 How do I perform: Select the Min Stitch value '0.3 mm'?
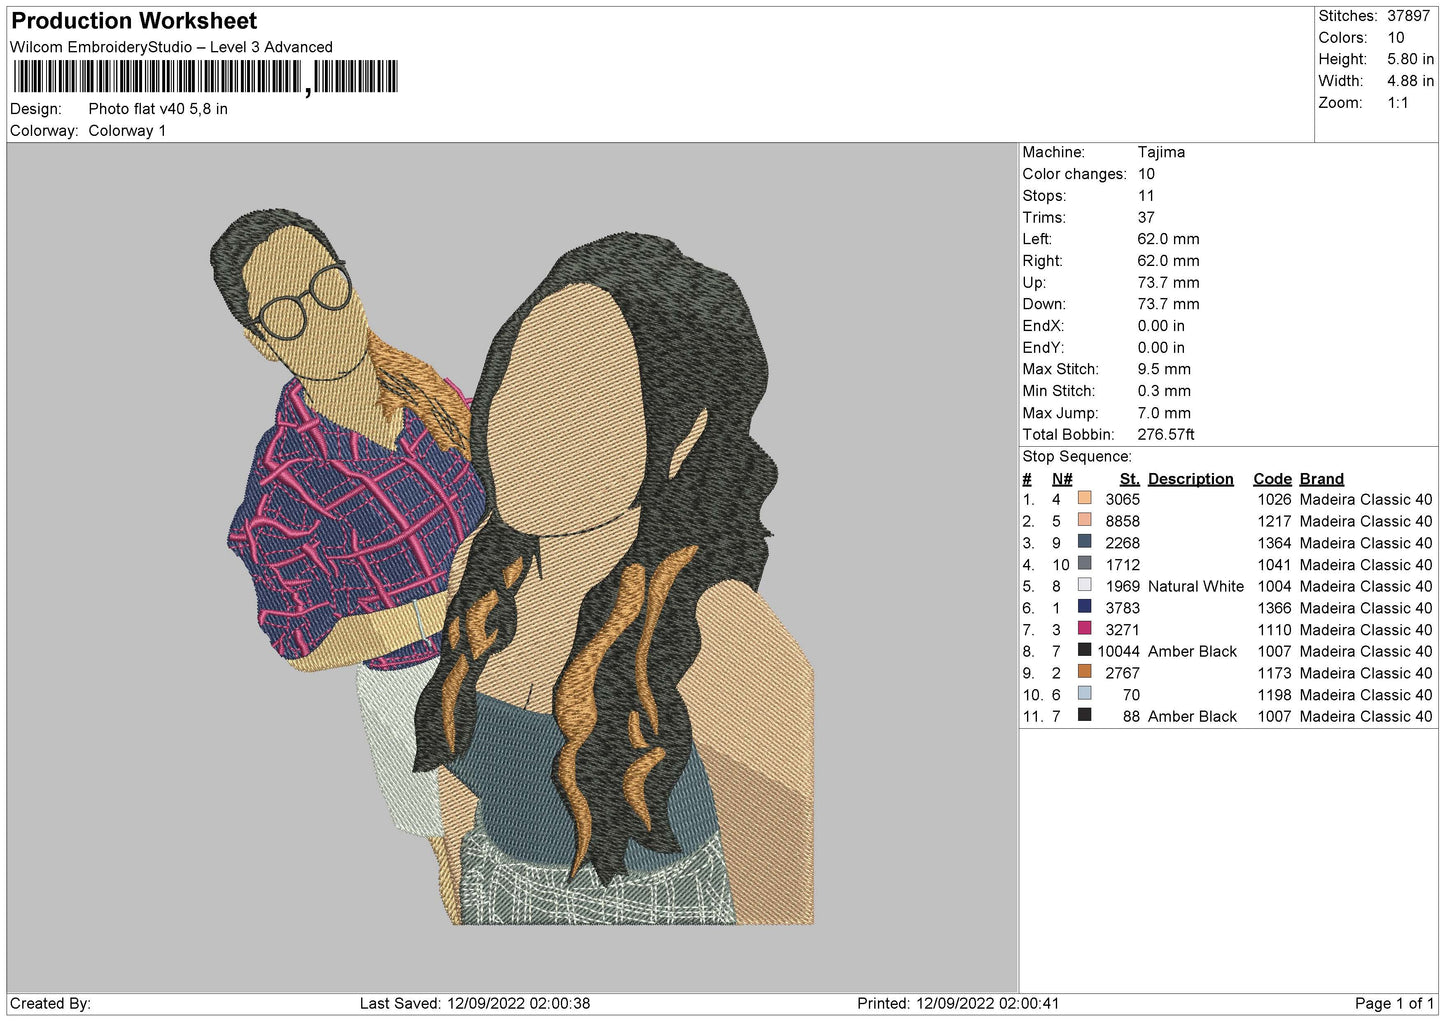point(1164,391)
